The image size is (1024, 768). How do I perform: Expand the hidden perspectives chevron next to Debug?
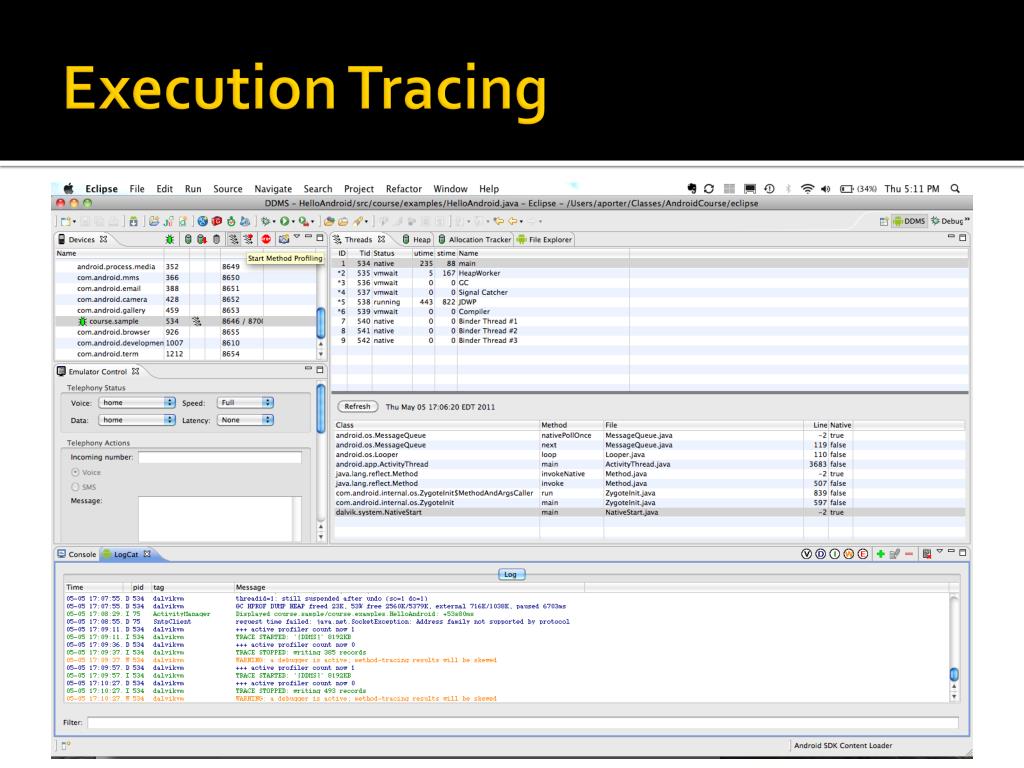pos(967,219)
